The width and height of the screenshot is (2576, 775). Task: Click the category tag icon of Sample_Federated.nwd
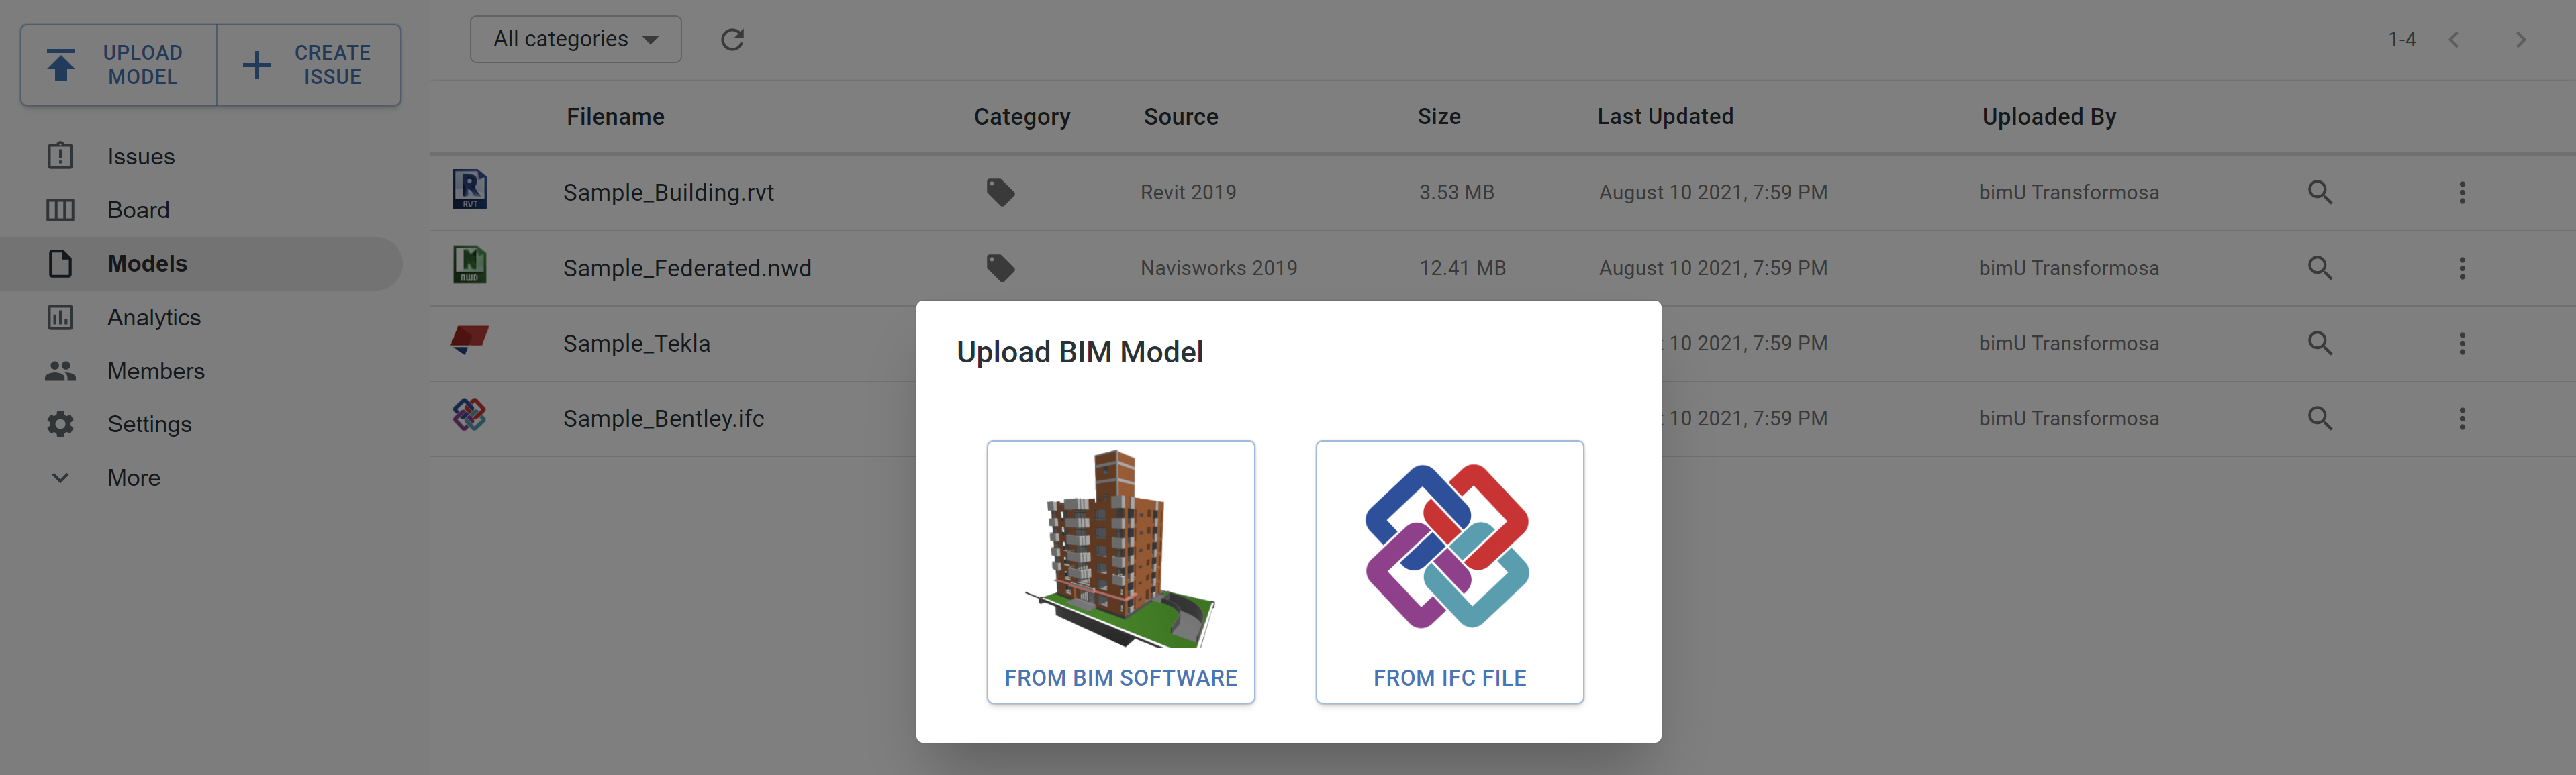tap(1000, 268)
